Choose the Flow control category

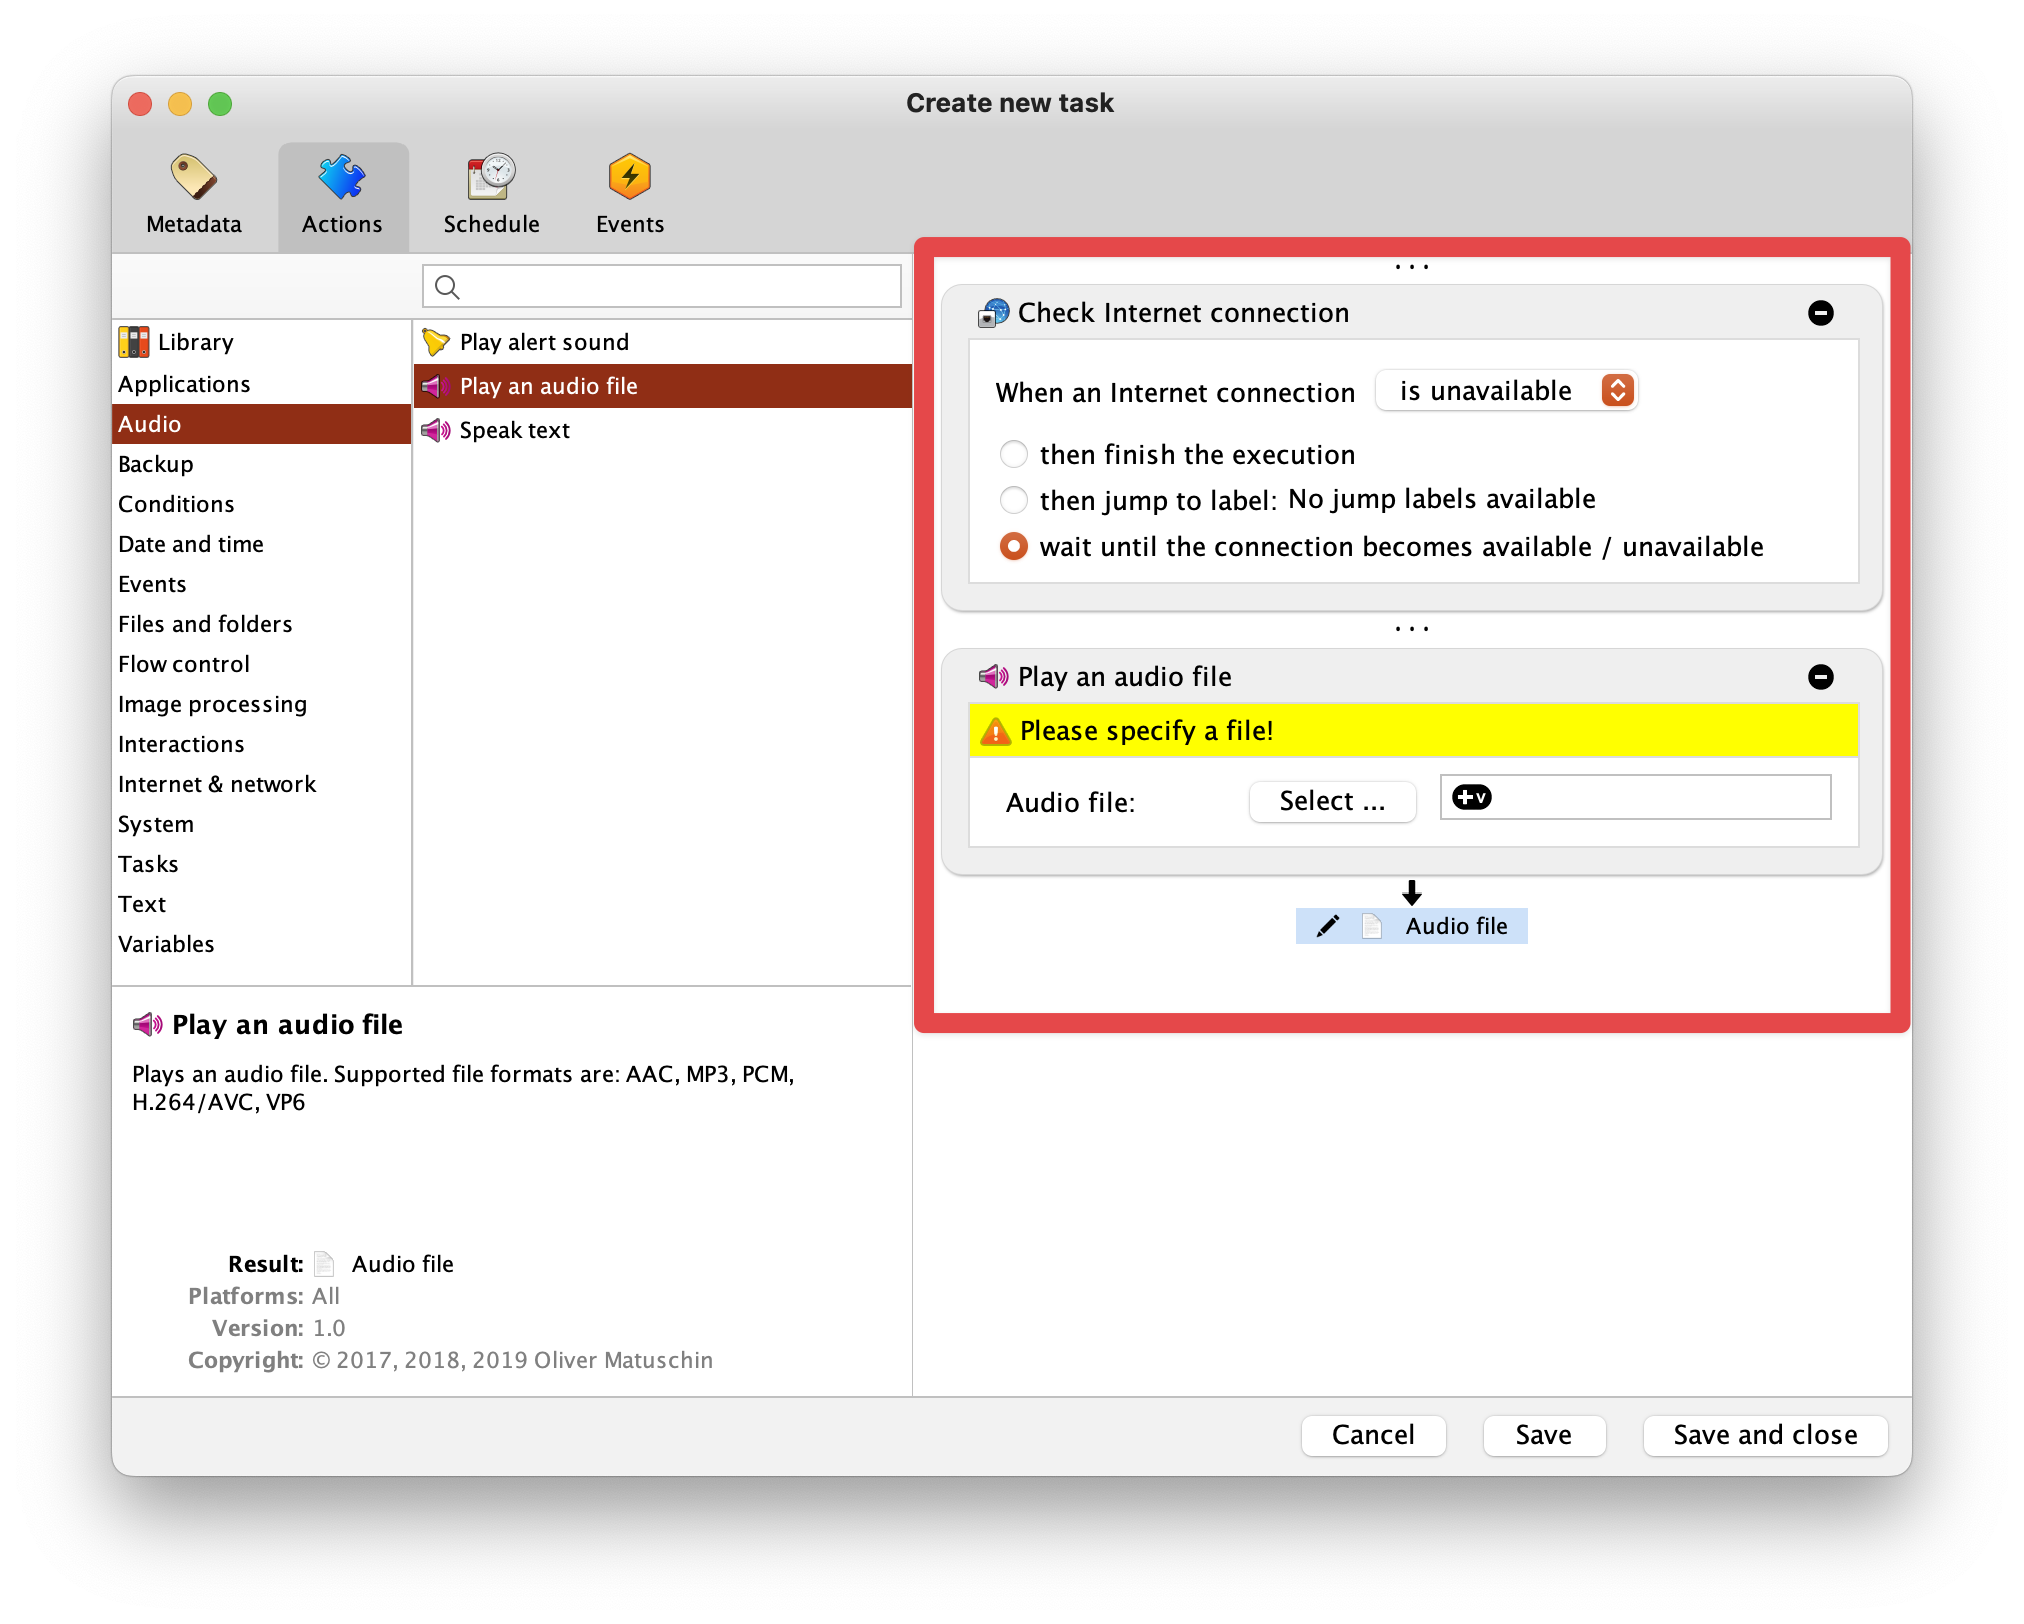(184, 664)
